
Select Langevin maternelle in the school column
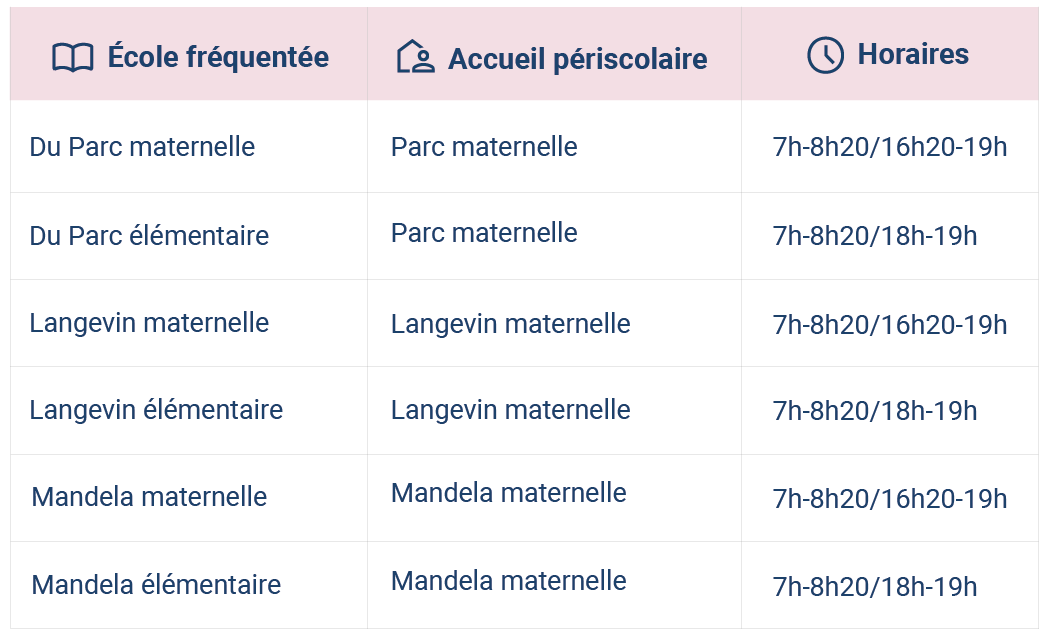tap(149, 323)
